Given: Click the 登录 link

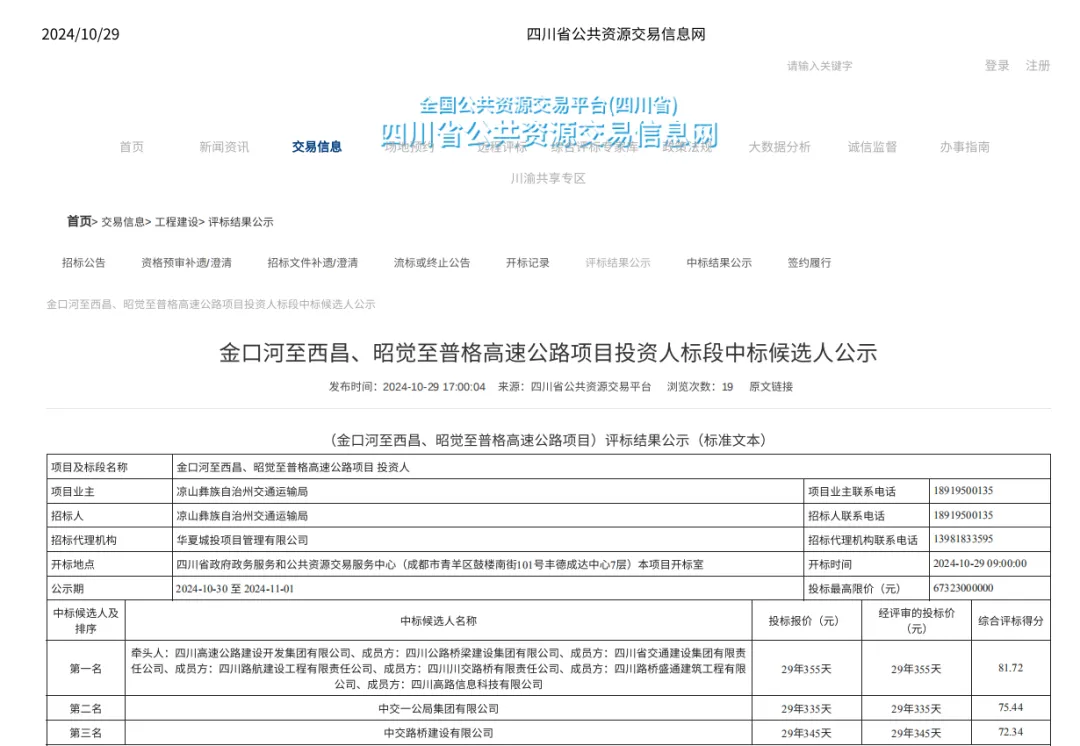Looking at the screenshot, I should click(x=997, y=65).
